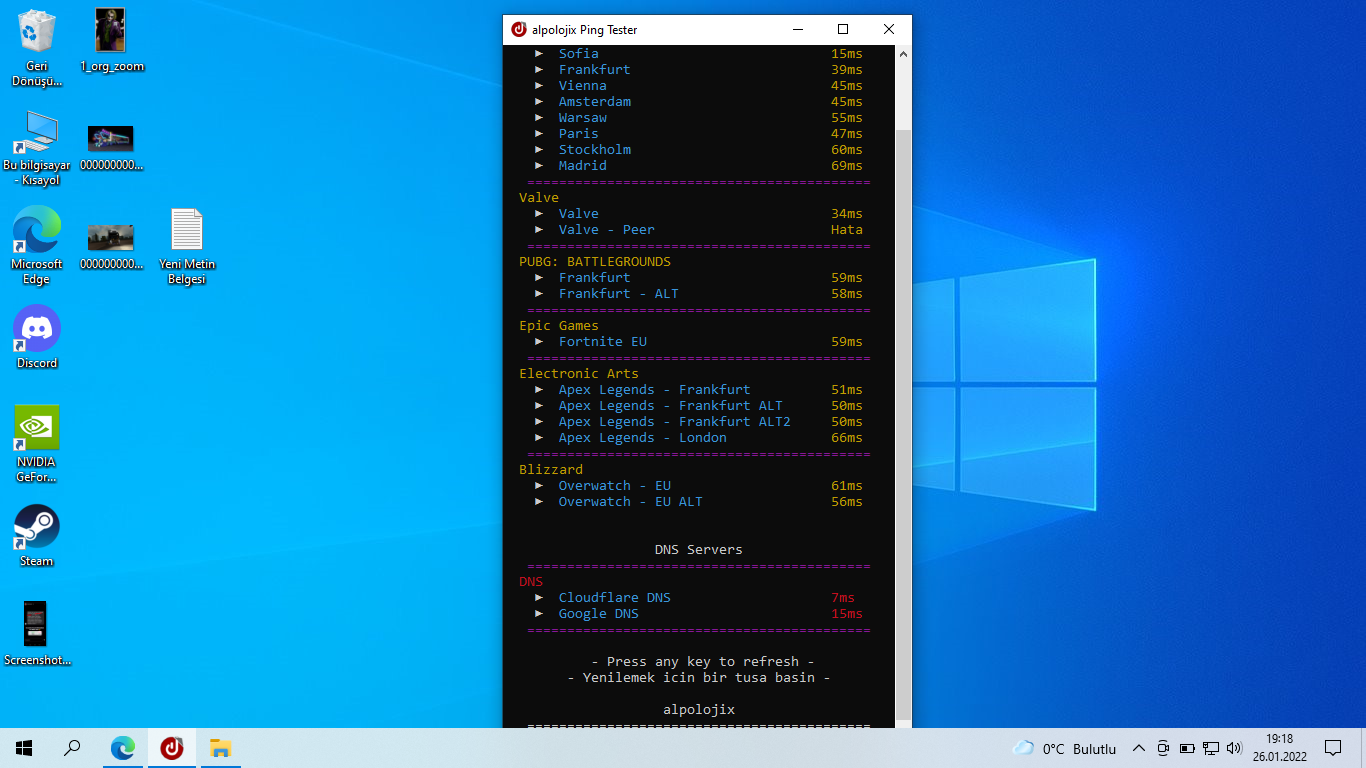Click the Stockholm server entry
The image size is (1366, 768).
pos(698,150)
